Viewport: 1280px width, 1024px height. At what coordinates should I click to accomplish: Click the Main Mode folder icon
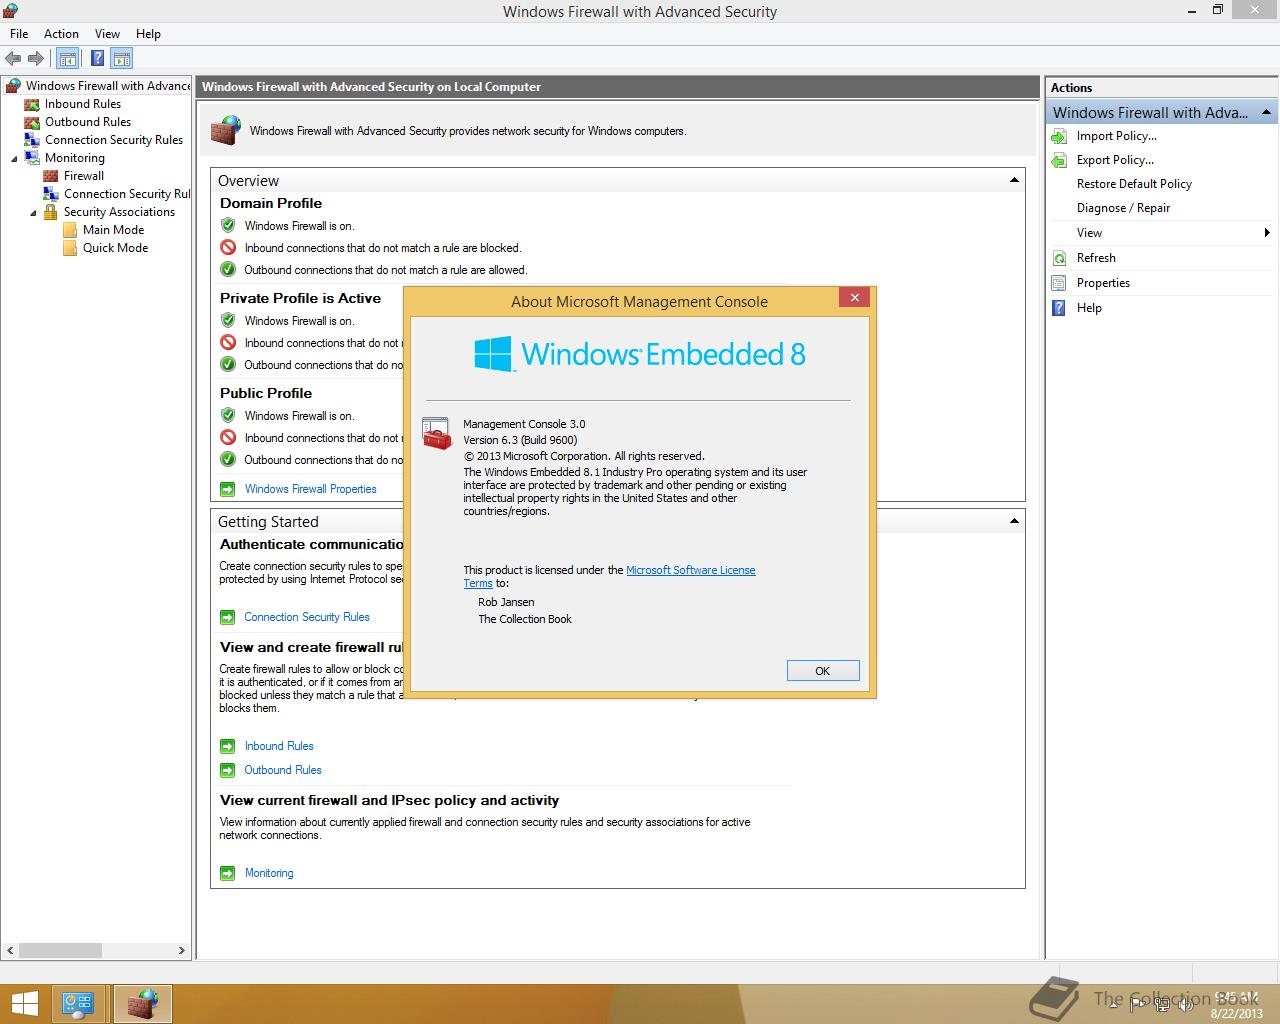(70, 230)
